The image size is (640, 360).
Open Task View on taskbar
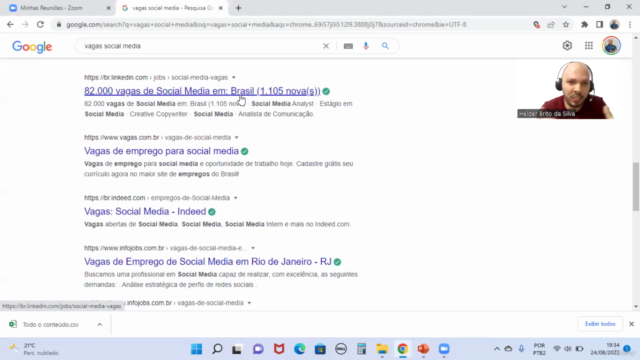(x=237, y=349)
